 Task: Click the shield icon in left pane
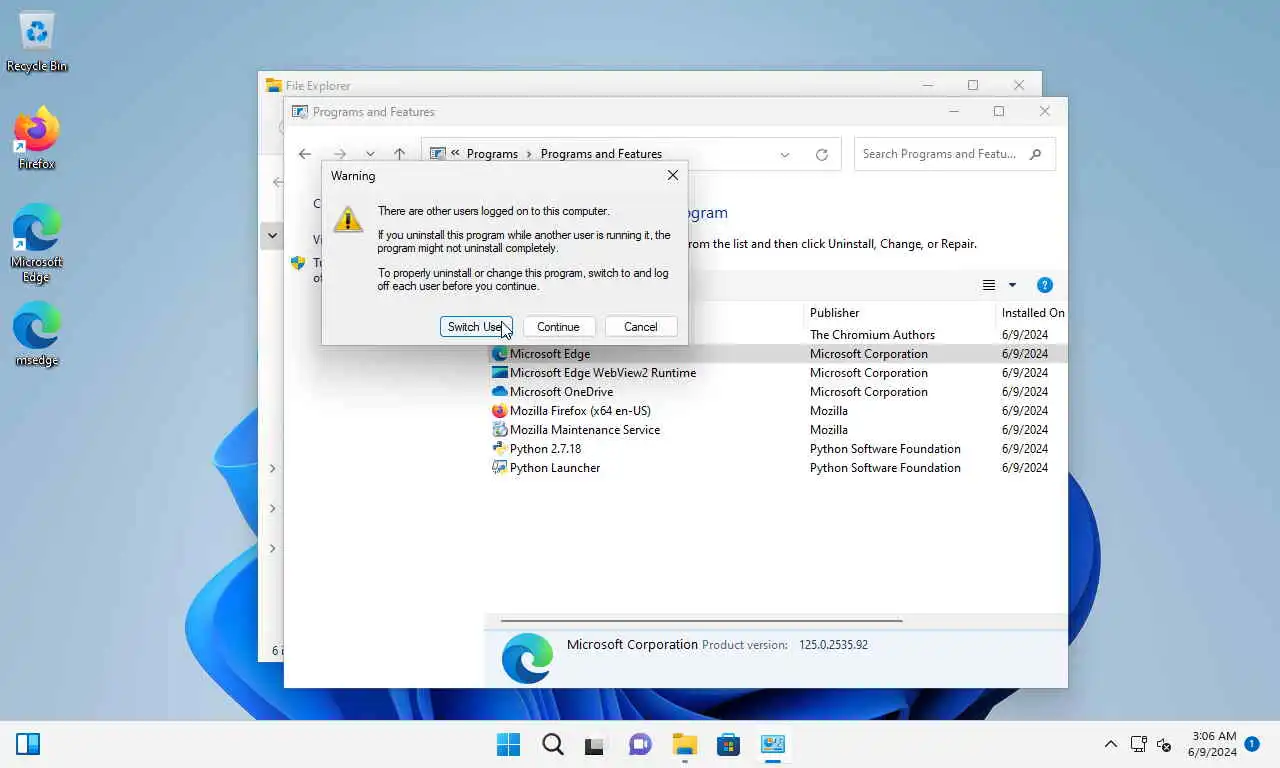[x=298, y=264]
